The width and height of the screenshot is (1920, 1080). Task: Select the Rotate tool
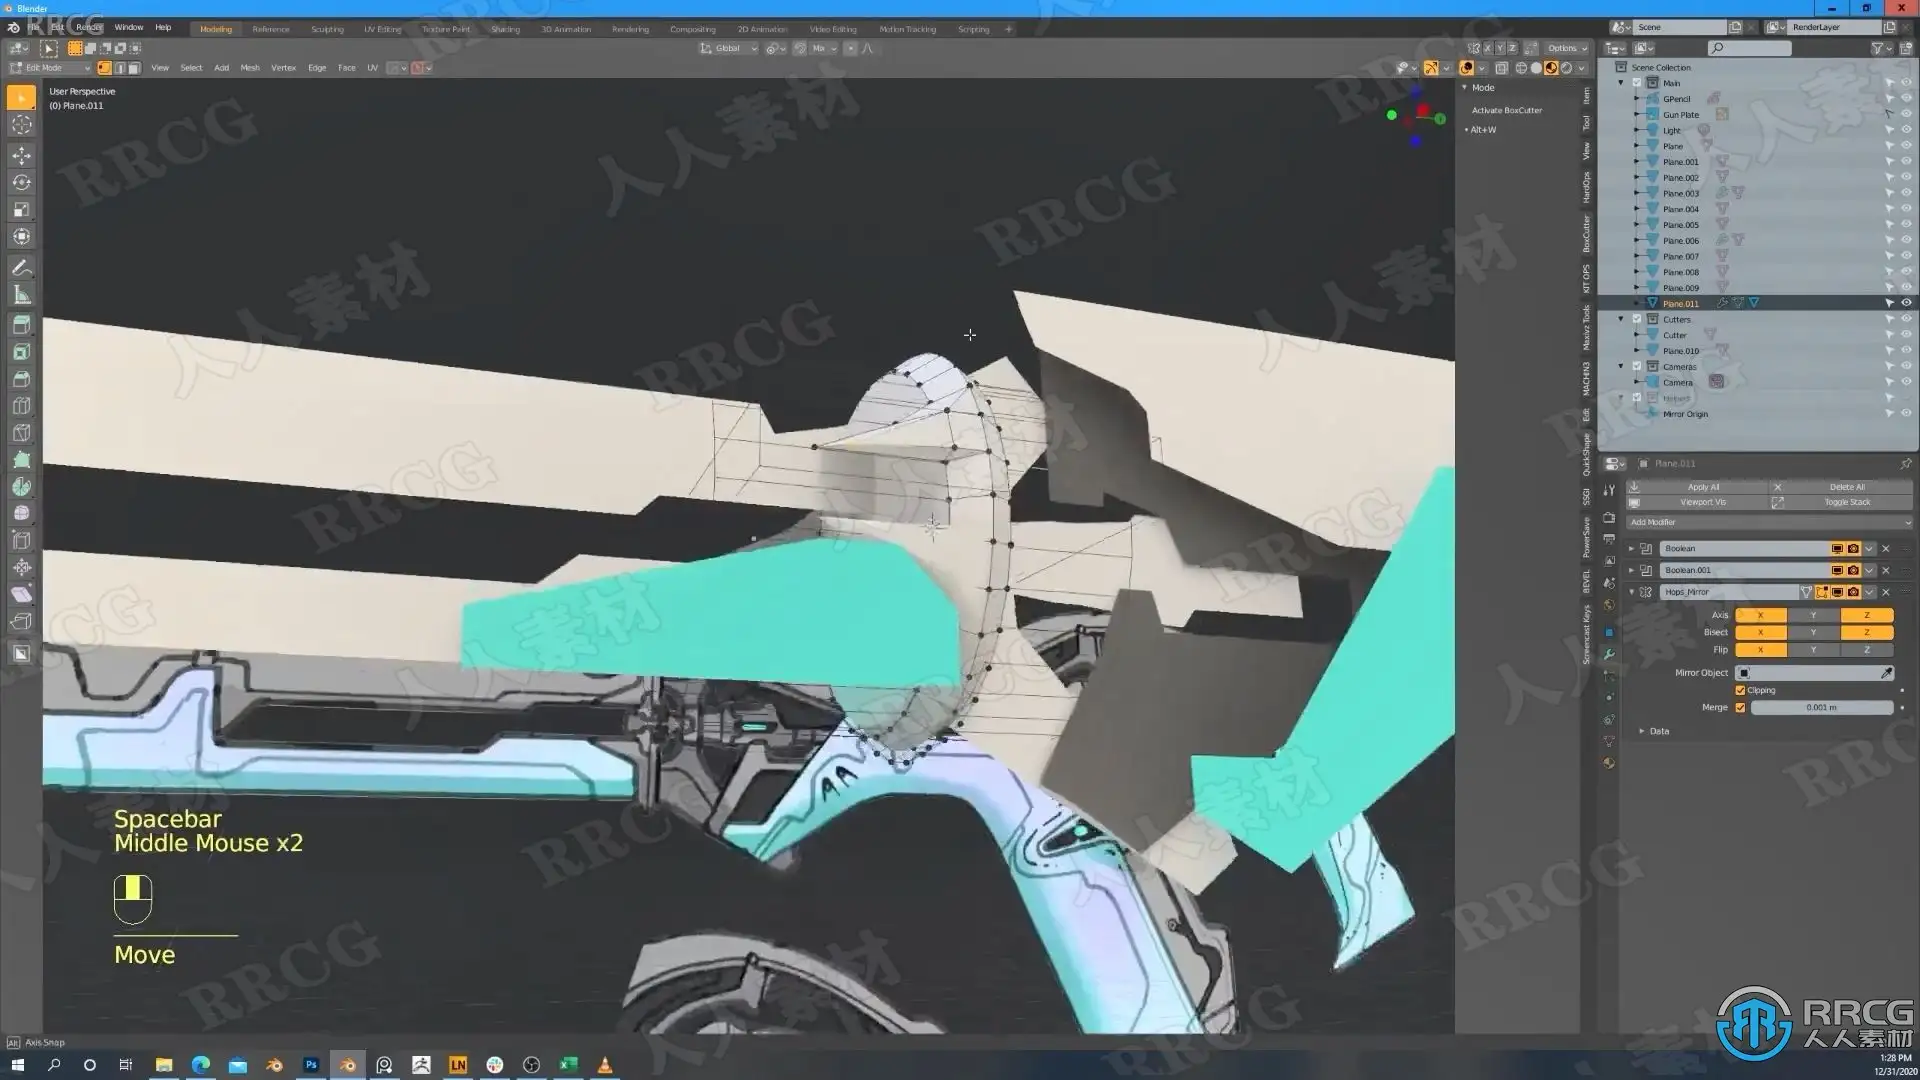pyautogui.click(x=21, y=182)
